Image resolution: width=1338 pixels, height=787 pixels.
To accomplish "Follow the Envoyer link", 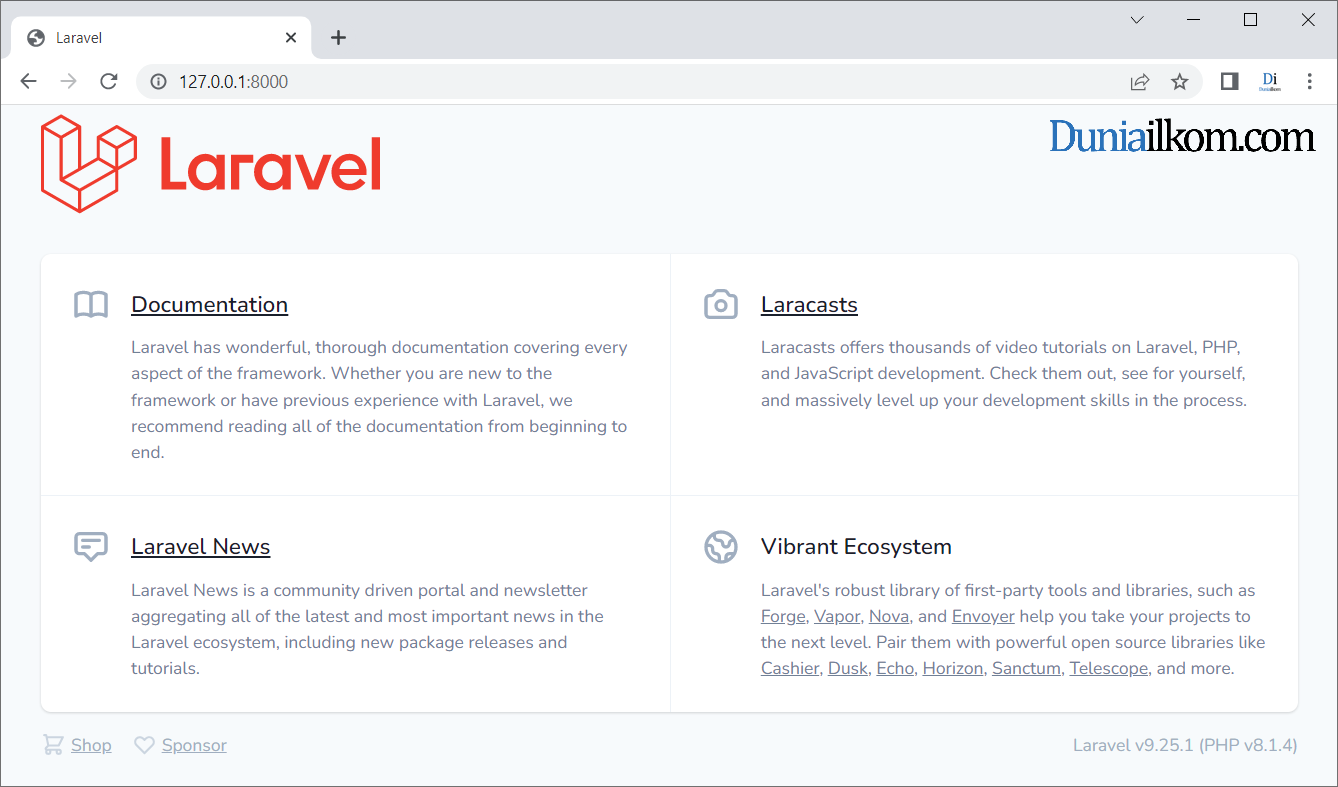I will [x=983, y=617].
